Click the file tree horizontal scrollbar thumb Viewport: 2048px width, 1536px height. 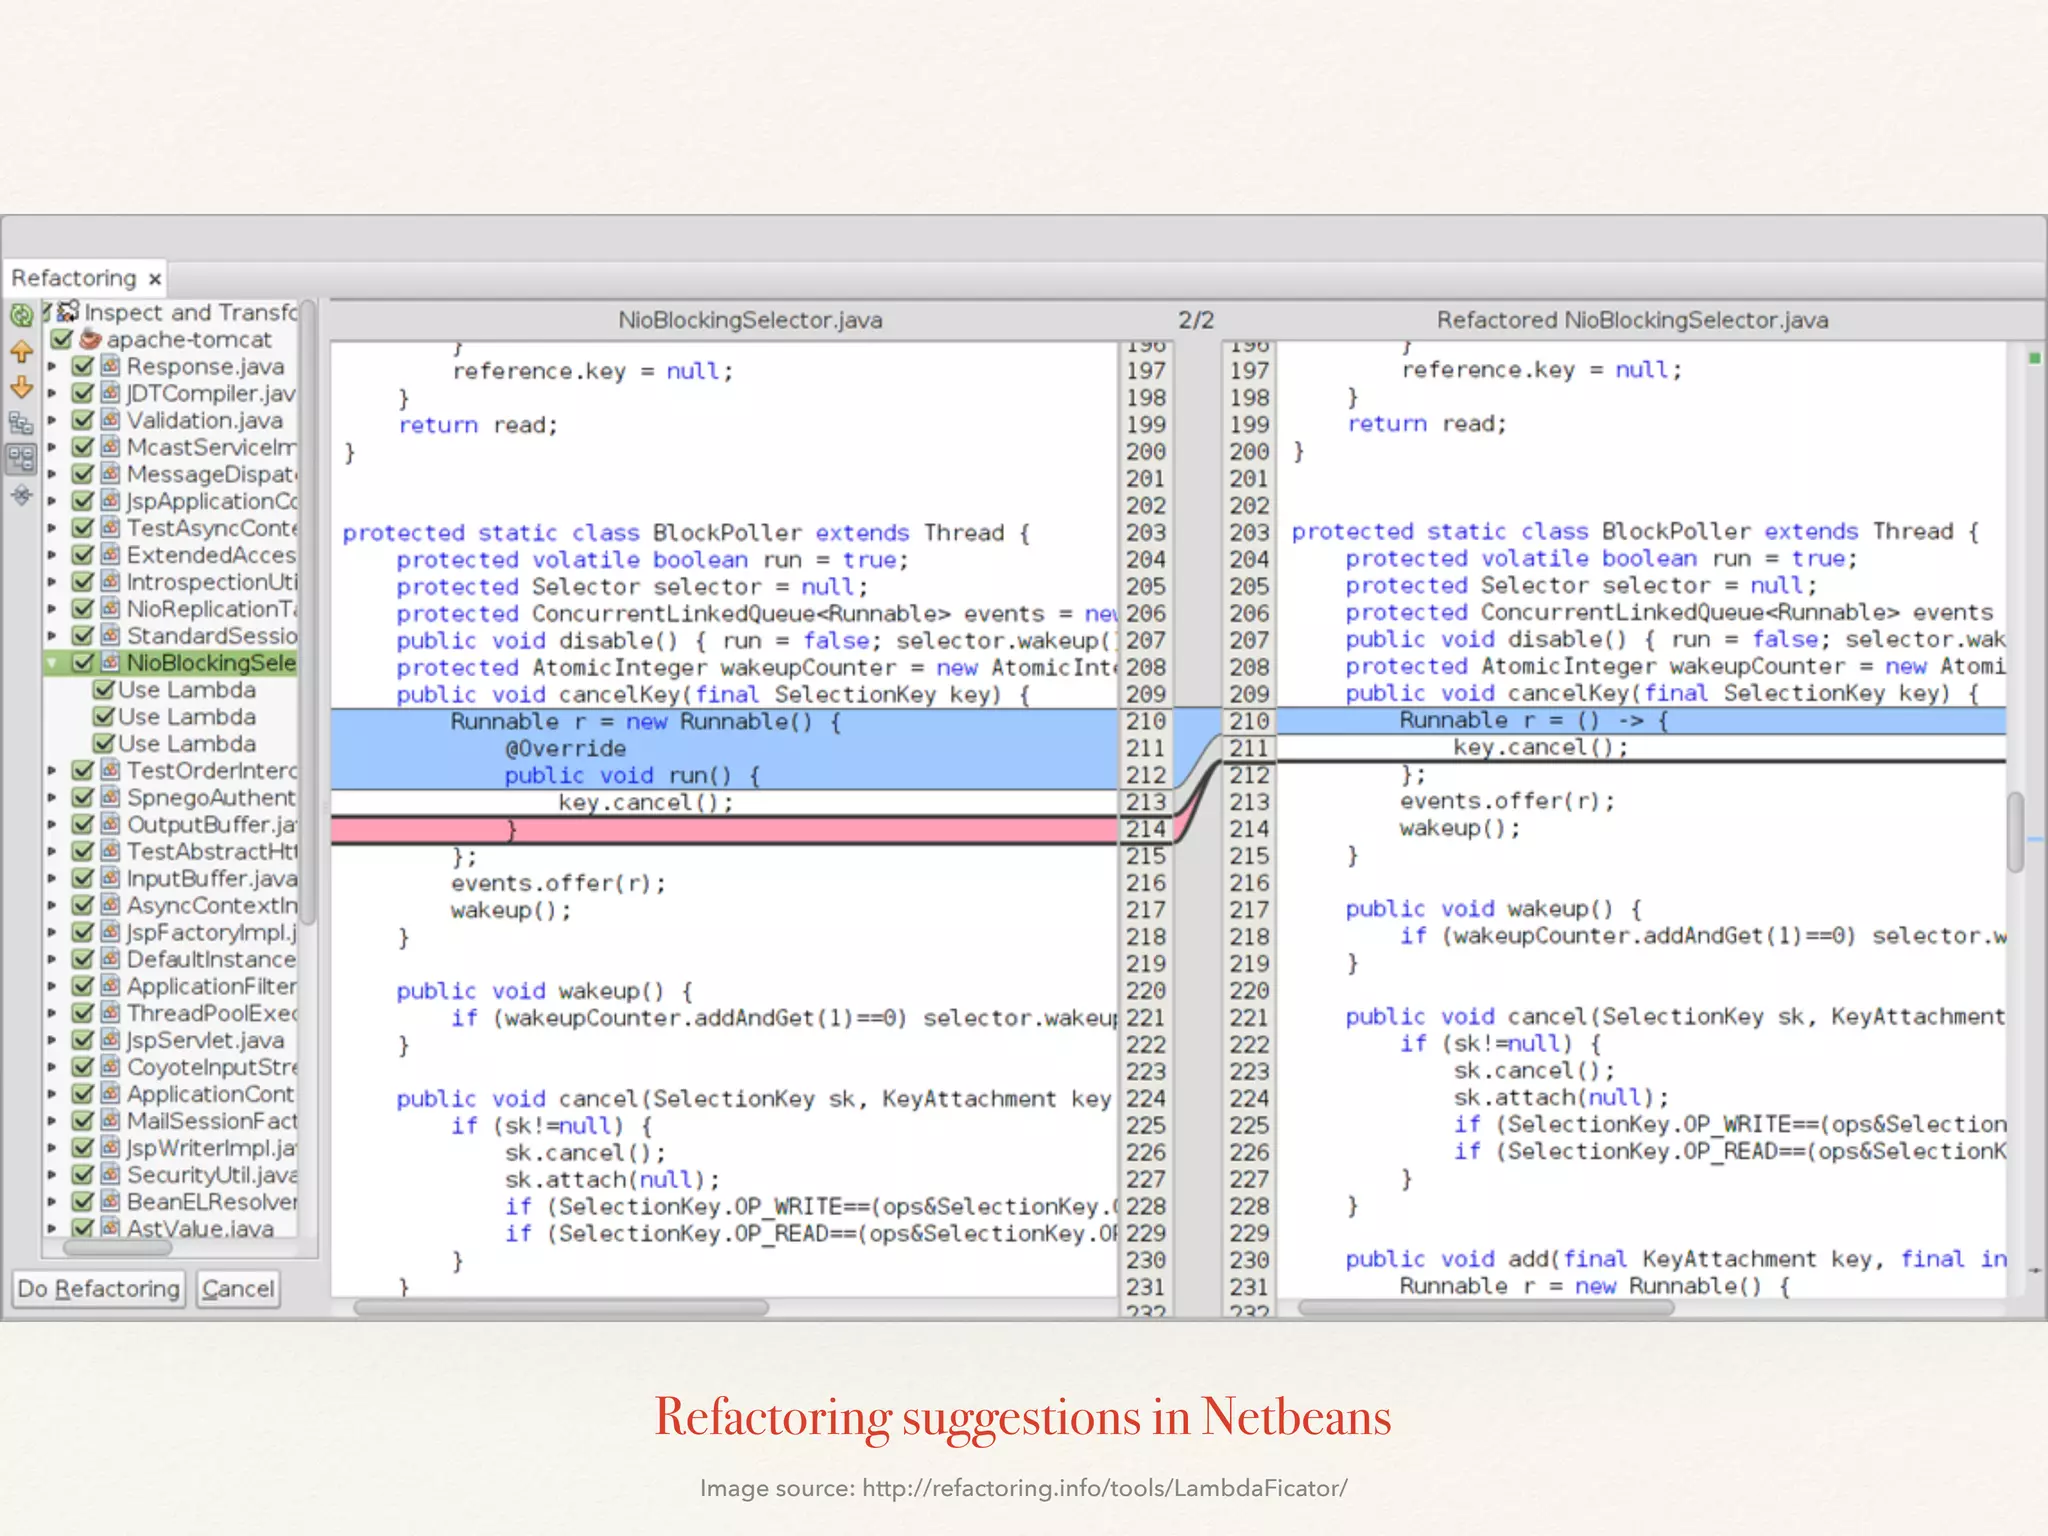coord(118,1248)
